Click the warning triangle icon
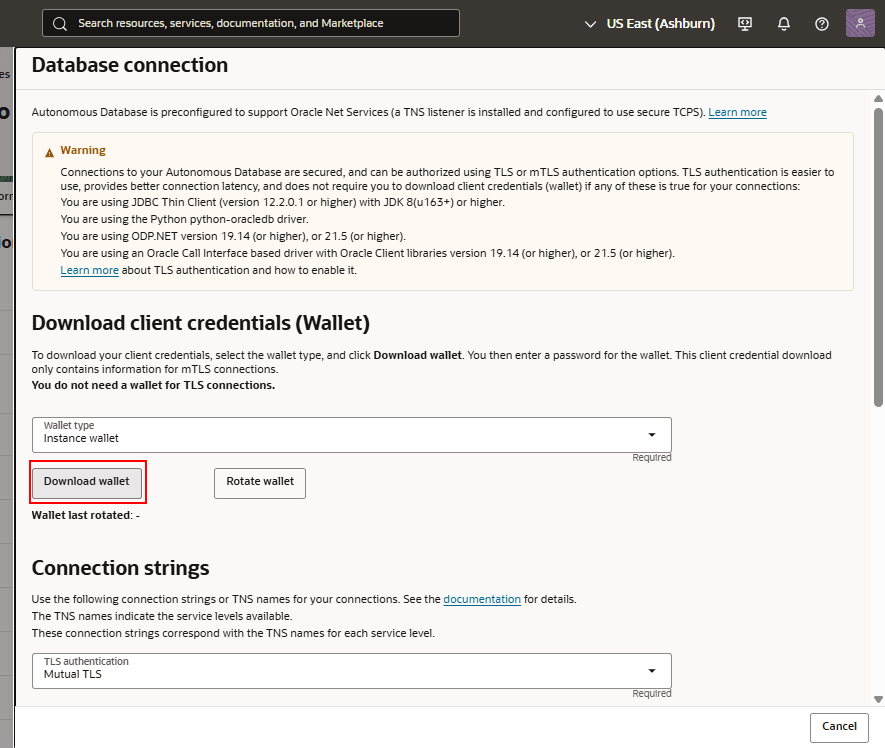 [50, 151]
